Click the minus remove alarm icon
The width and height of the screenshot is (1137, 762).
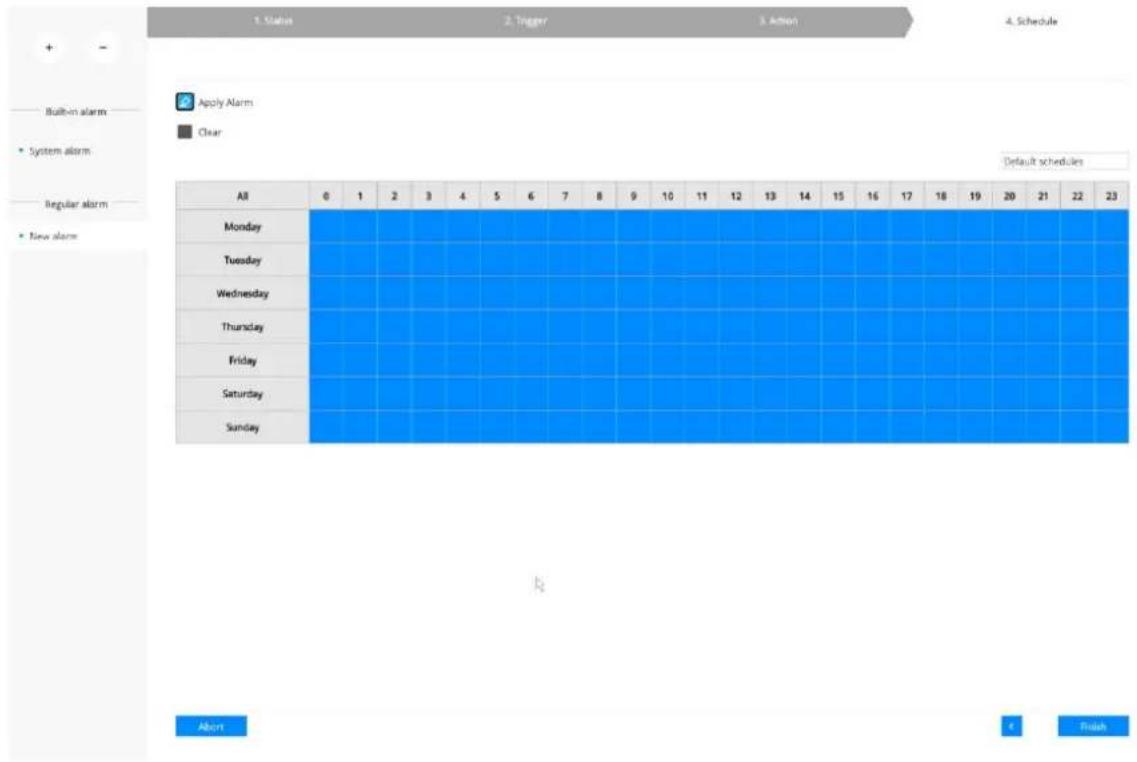click(x=103, y=48)
